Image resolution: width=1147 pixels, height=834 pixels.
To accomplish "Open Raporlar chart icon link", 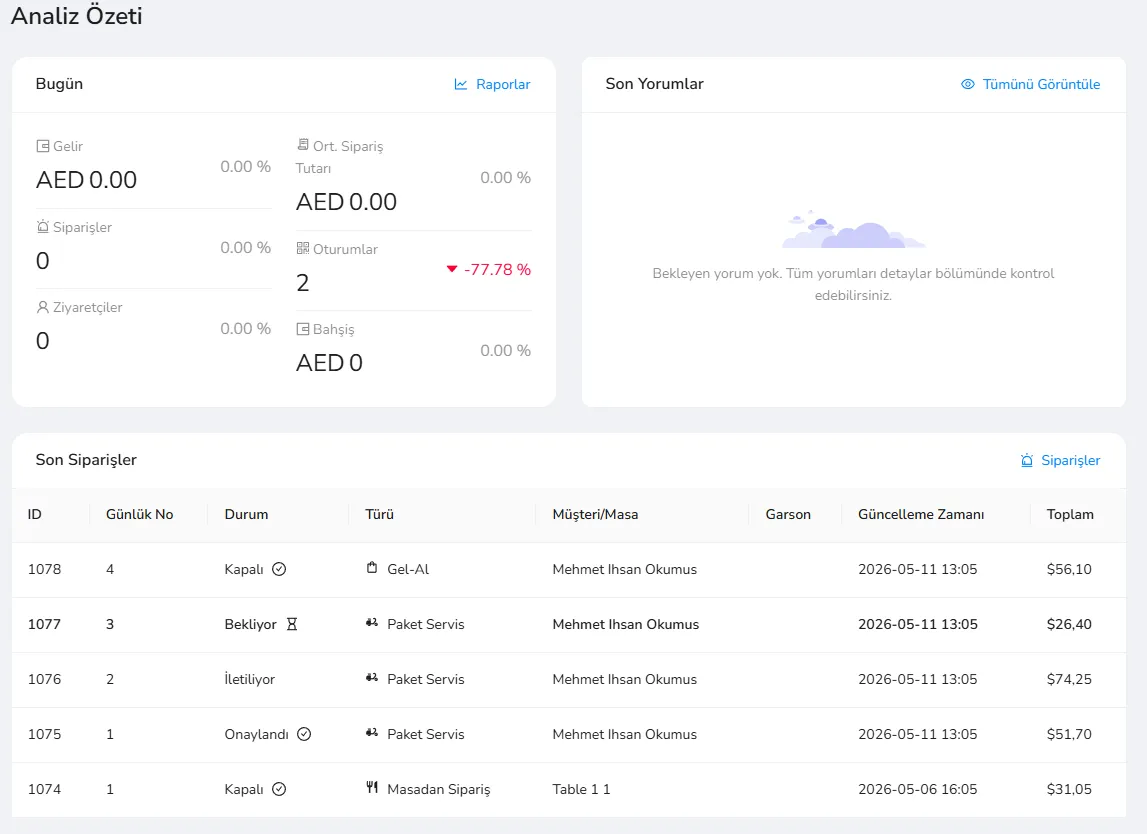I will [461, 84].
